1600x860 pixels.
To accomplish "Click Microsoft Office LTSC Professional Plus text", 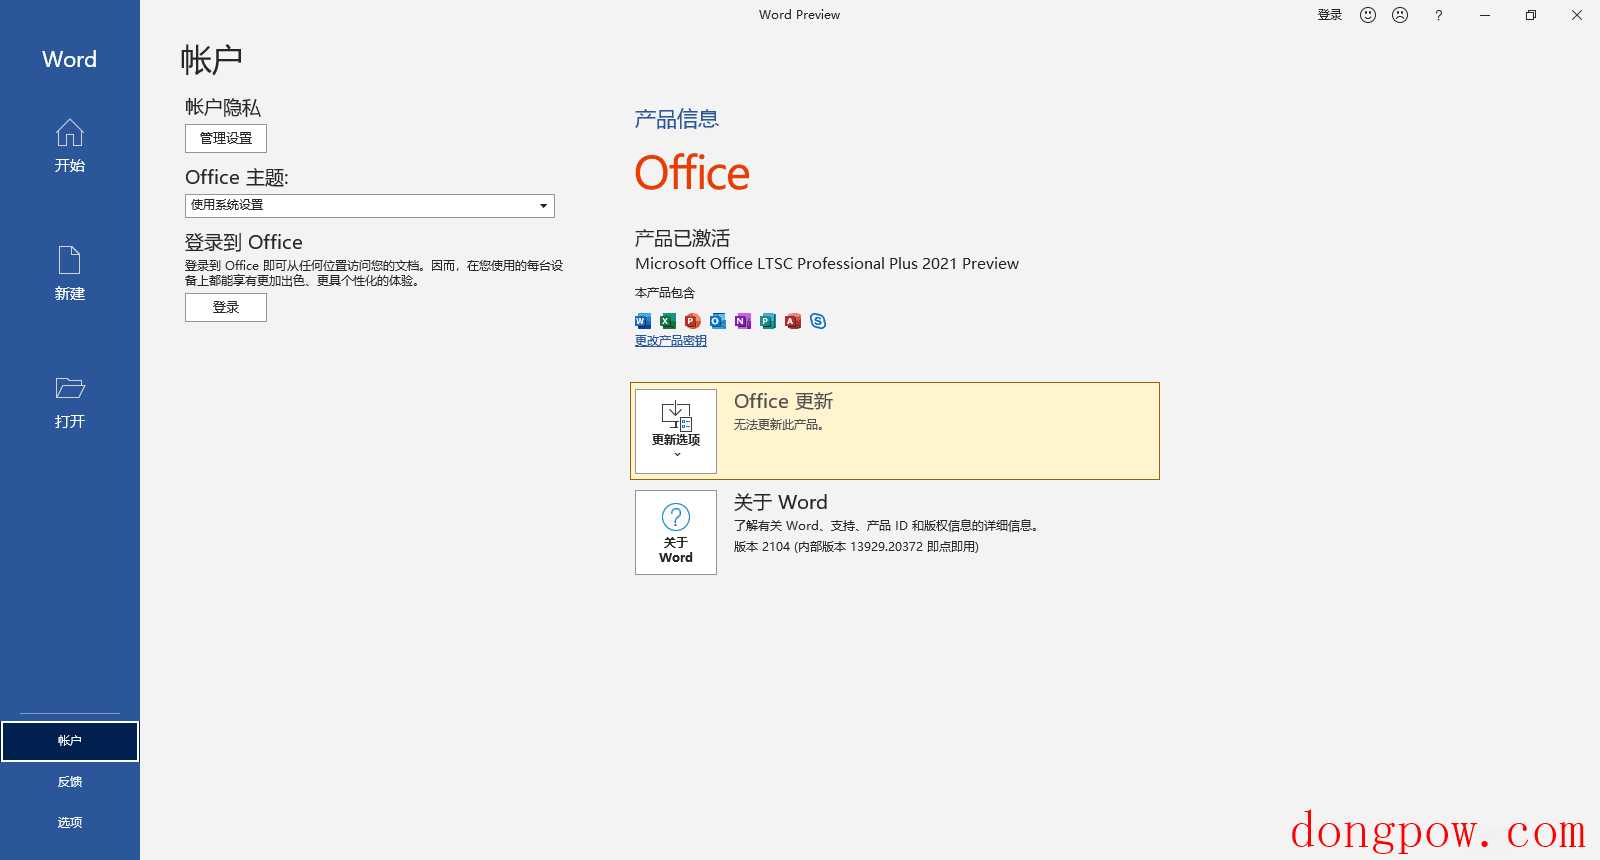I will click(827, 264).
